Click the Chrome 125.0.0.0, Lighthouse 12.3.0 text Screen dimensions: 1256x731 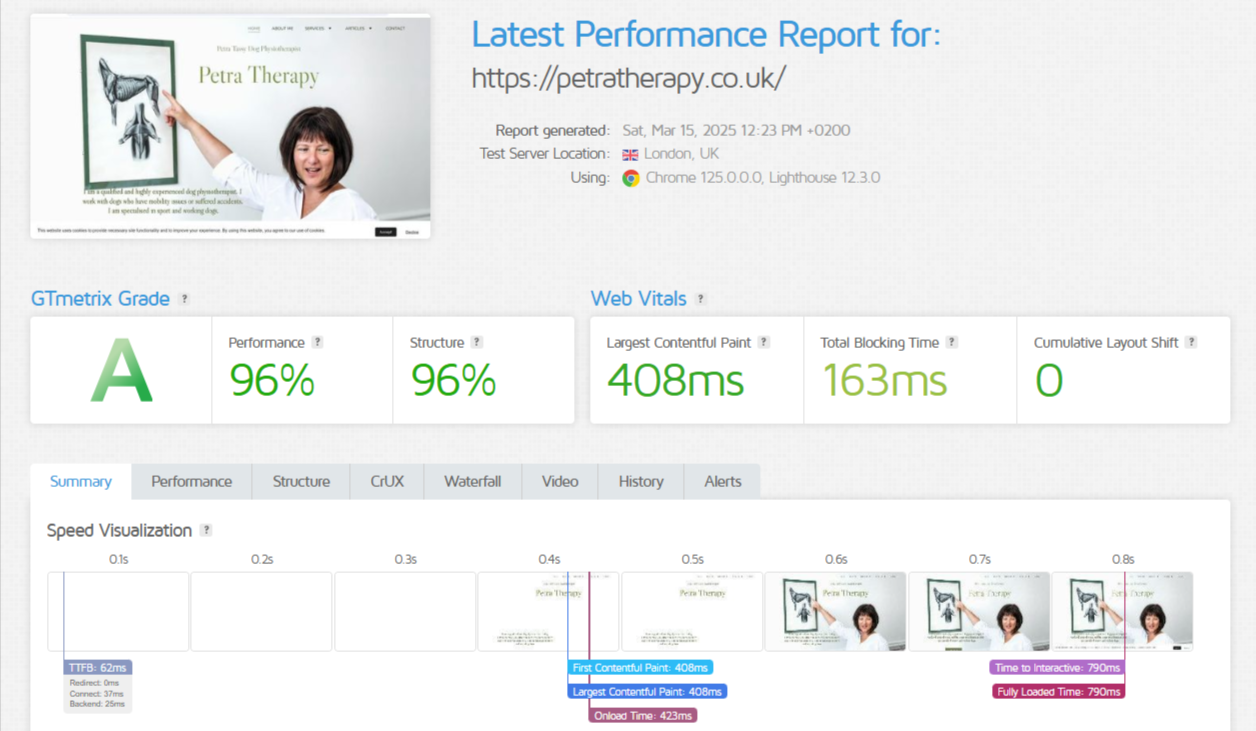coord(763,178)
